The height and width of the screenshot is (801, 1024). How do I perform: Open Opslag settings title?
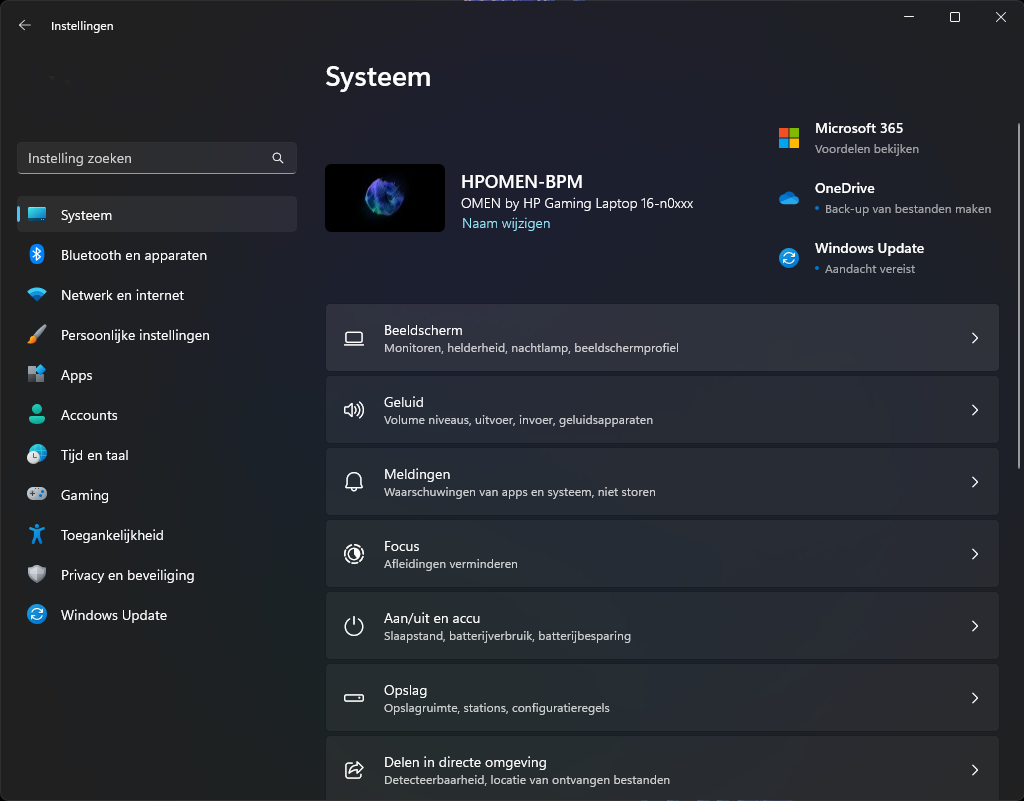click(406, 690)
